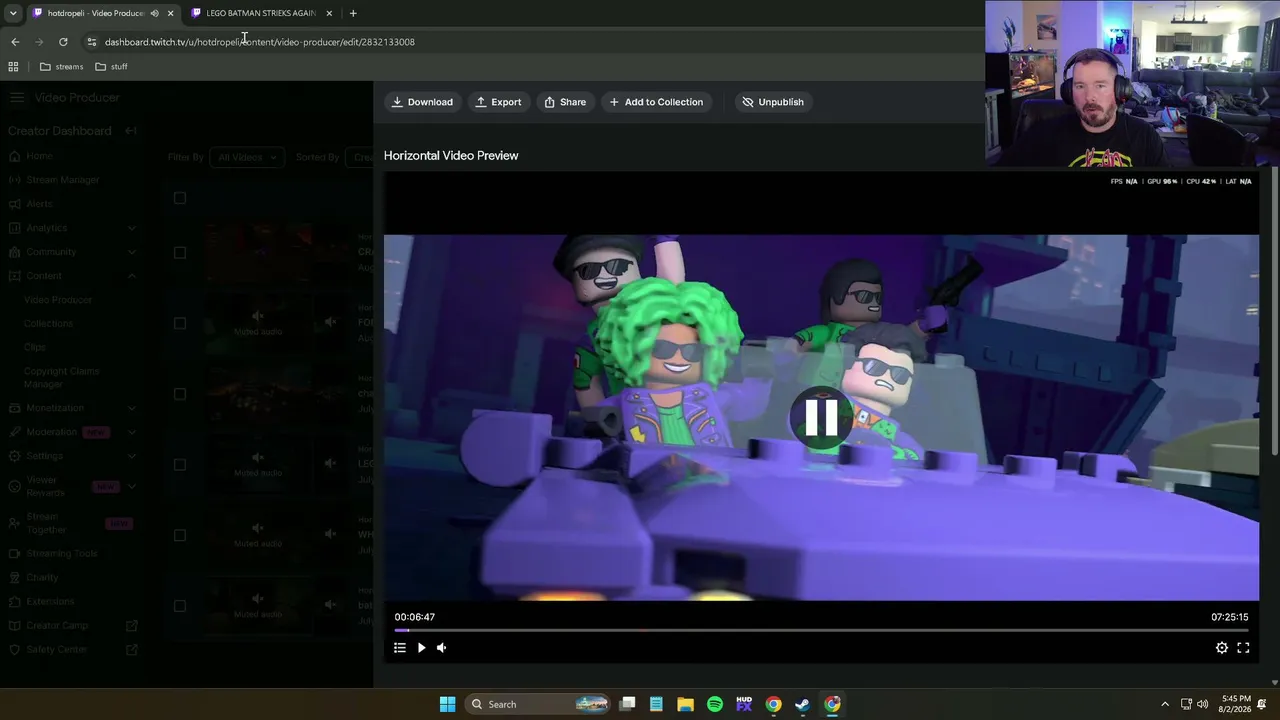The height and width of the screenshot is (720, 1280).
Task: Expand the Analytics section
Action: tap(131, 228)
